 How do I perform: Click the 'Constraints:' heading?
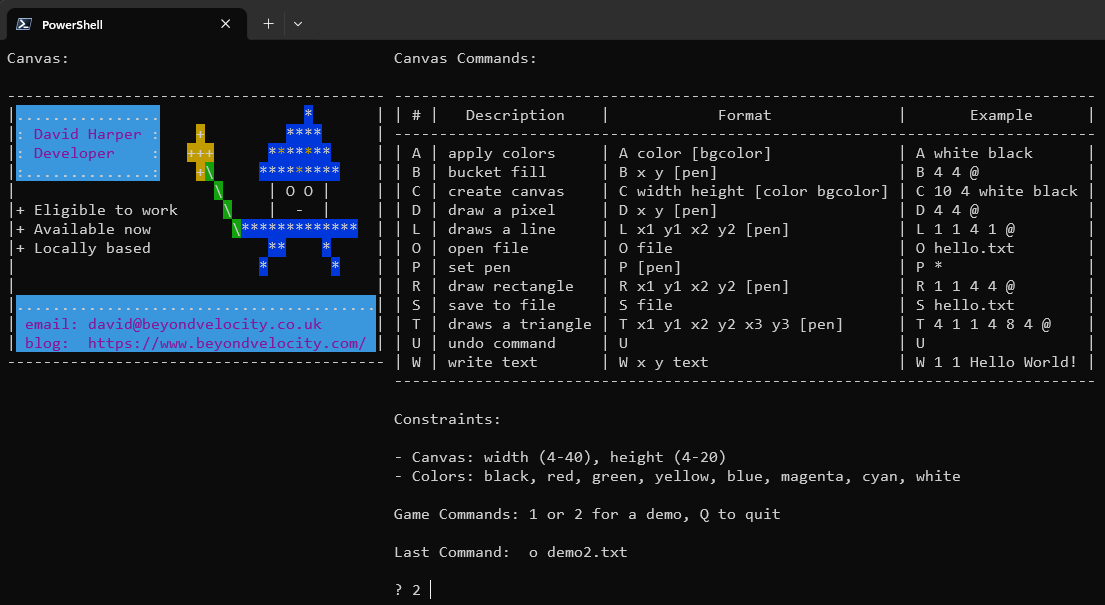pyautogui.click(x=447, y=420)
